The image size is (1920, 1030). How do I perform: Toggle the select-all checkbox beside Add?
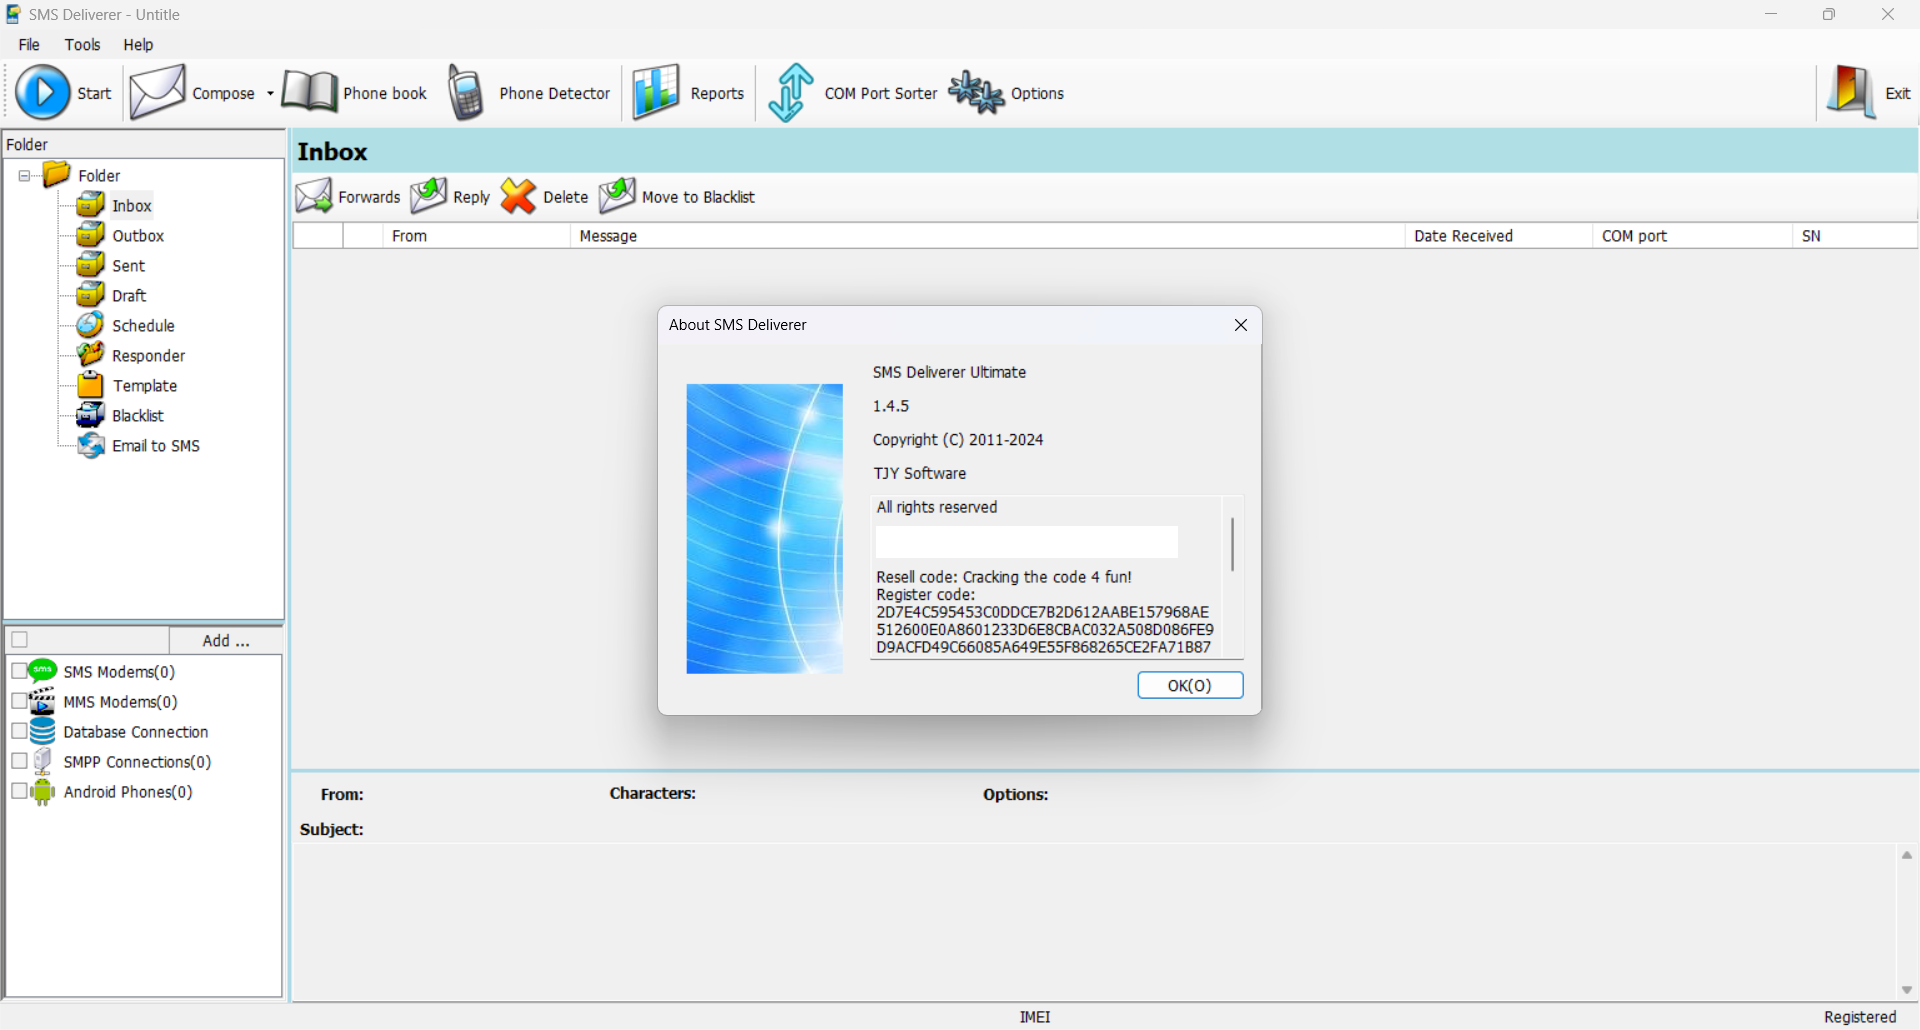click(20, 640)
